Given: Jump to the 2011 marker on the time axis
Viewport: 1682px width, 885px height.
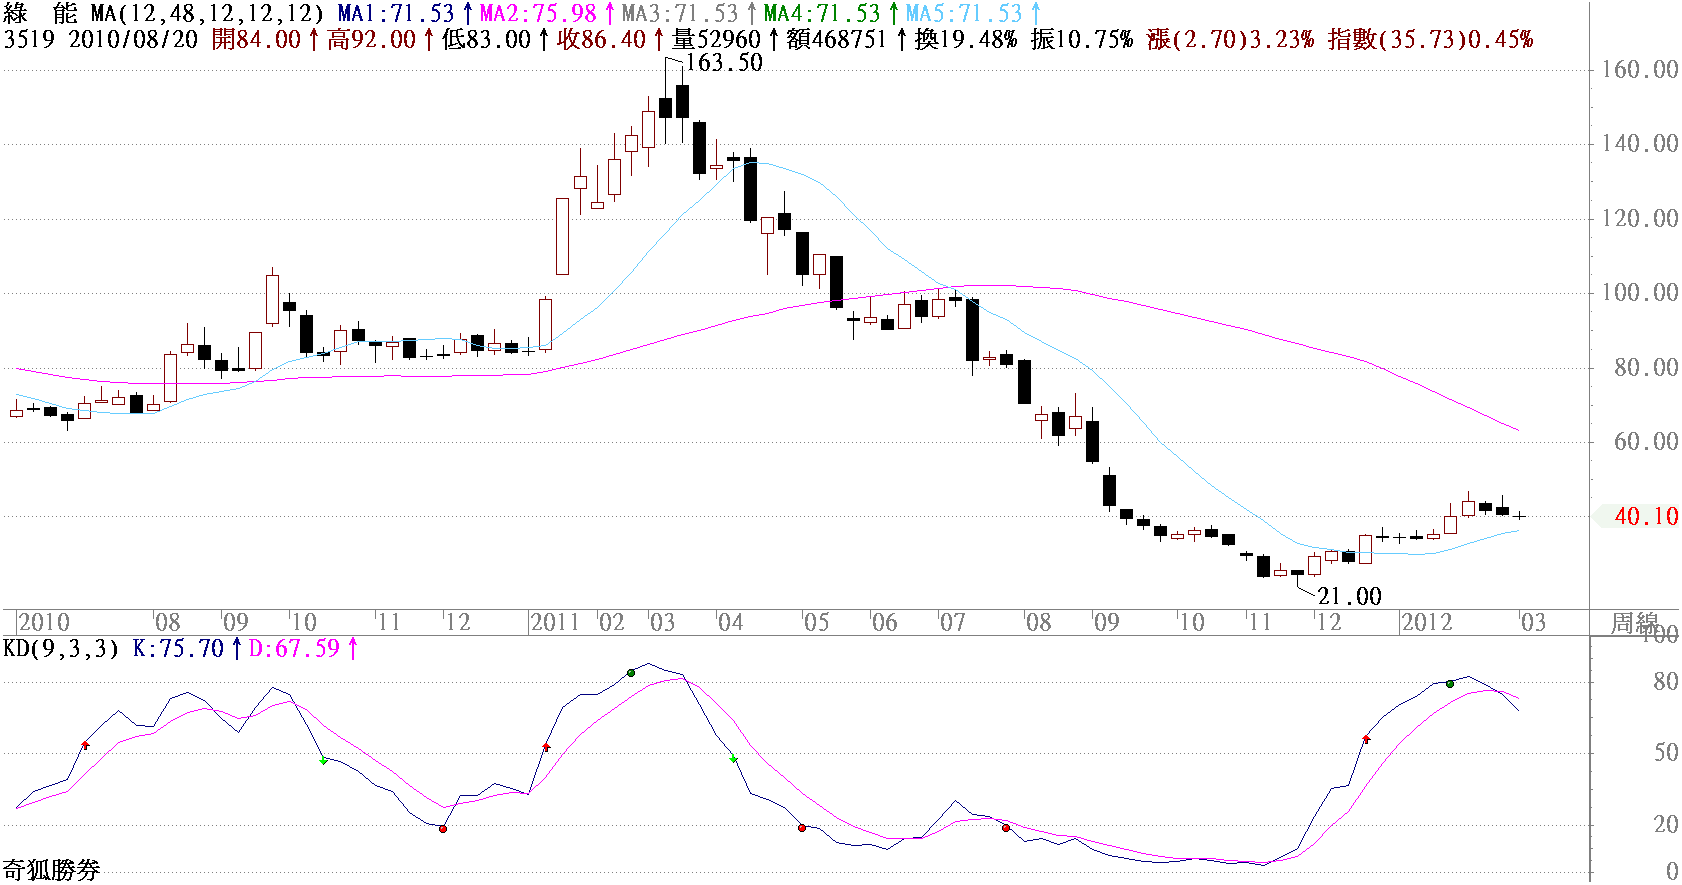Looking at the screenshot, I should (554, 623).
